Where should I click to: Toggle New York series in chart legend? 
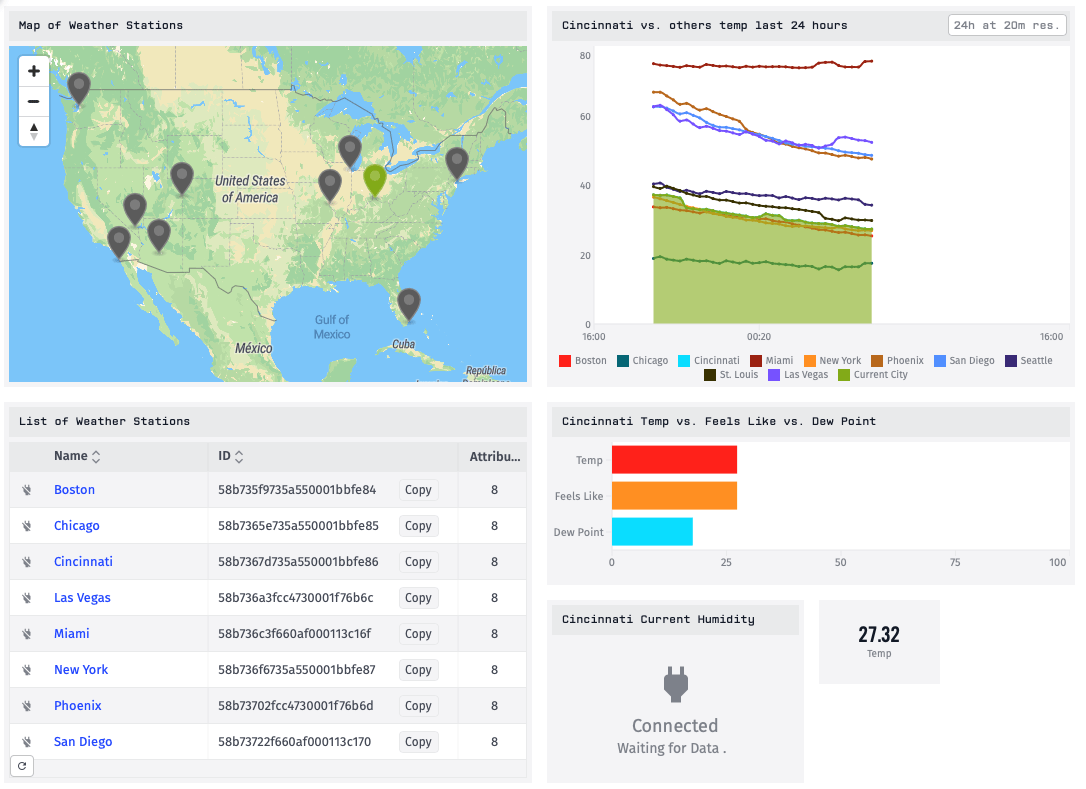[x=833, y=361]
